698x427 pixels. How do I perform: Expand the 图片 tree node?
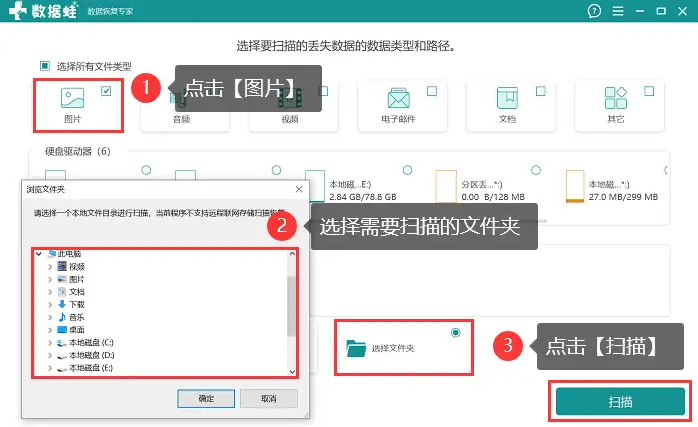(50, 279)
